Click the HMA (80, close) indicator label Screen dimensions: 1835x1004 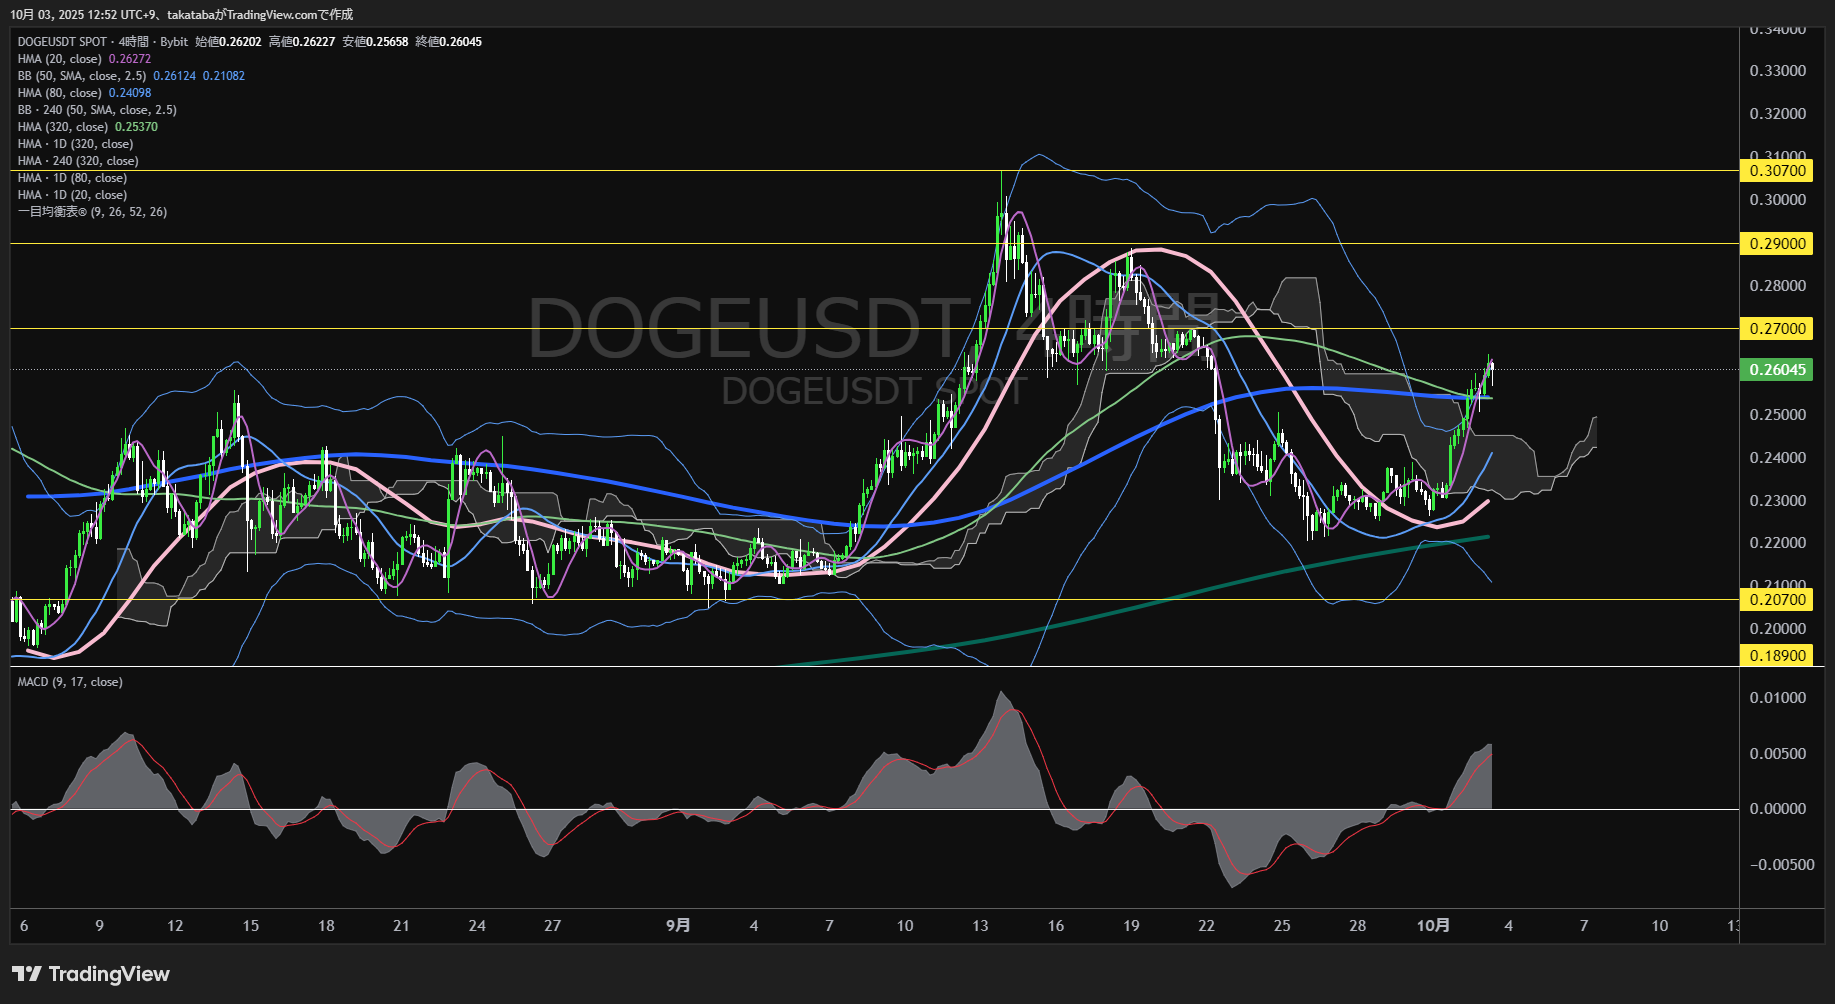(x=60, y=93)
